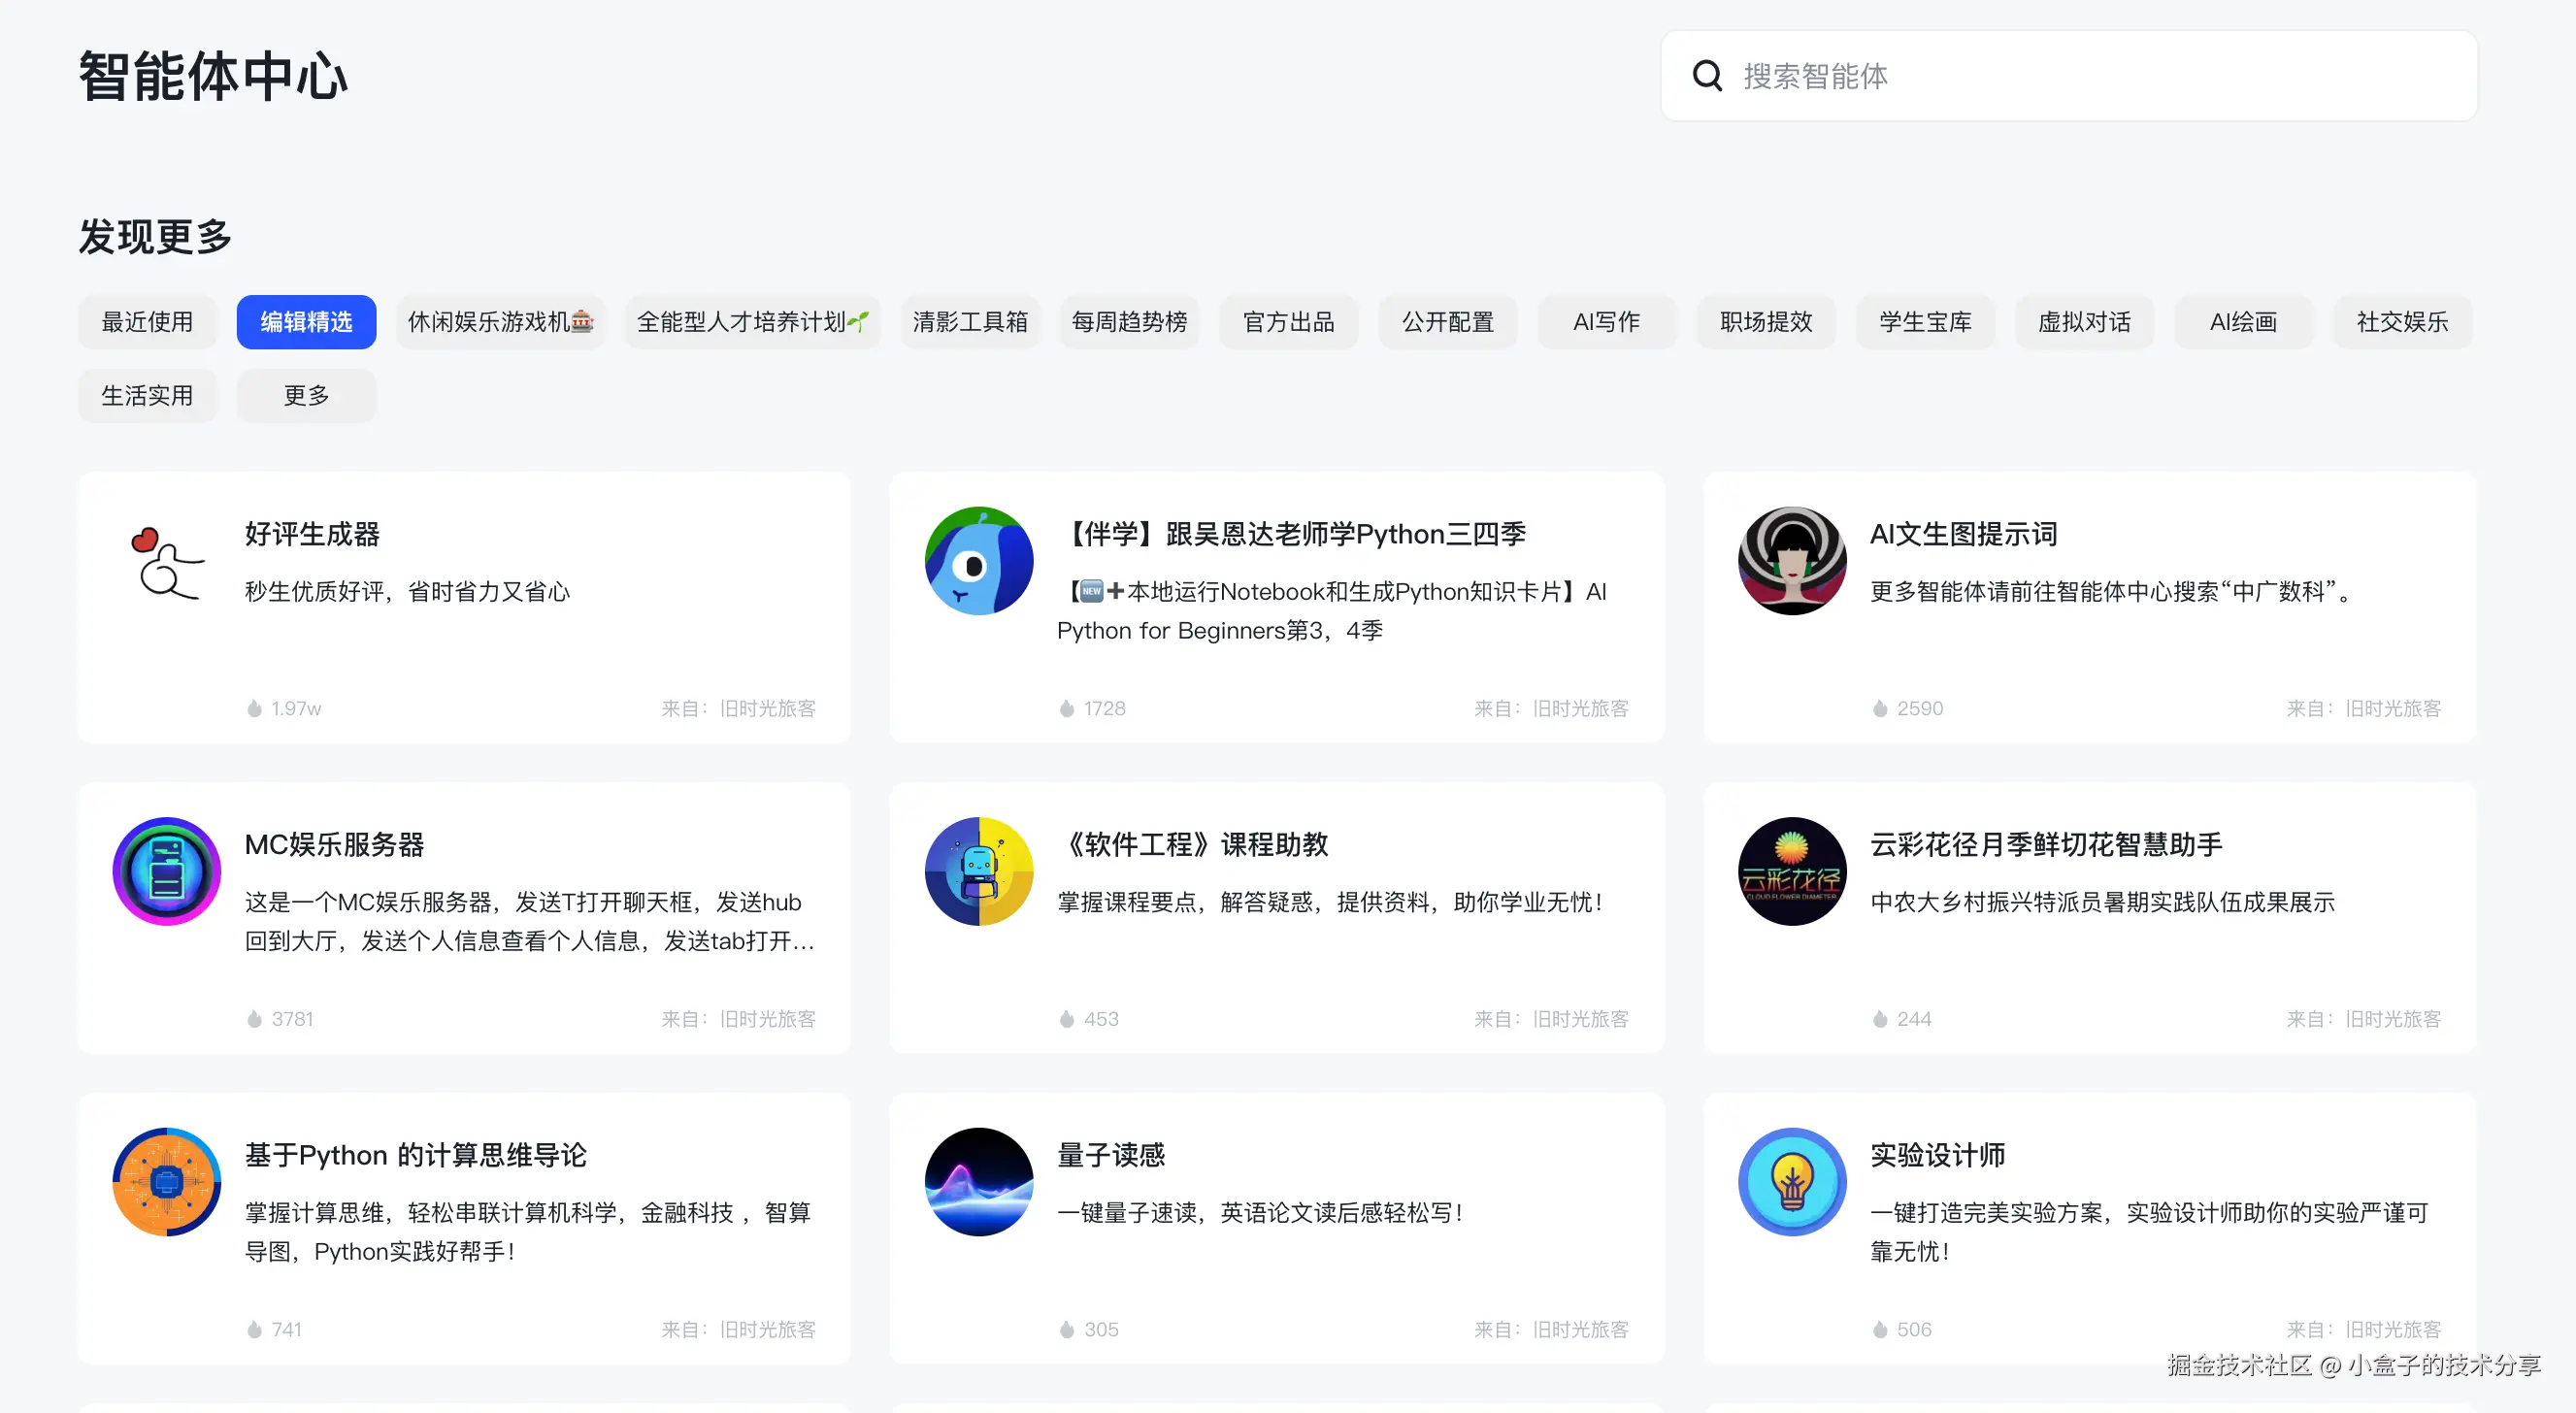Select the 生活实用 category
Screen dimensions: 2576x1413
[x=147, y=396]
